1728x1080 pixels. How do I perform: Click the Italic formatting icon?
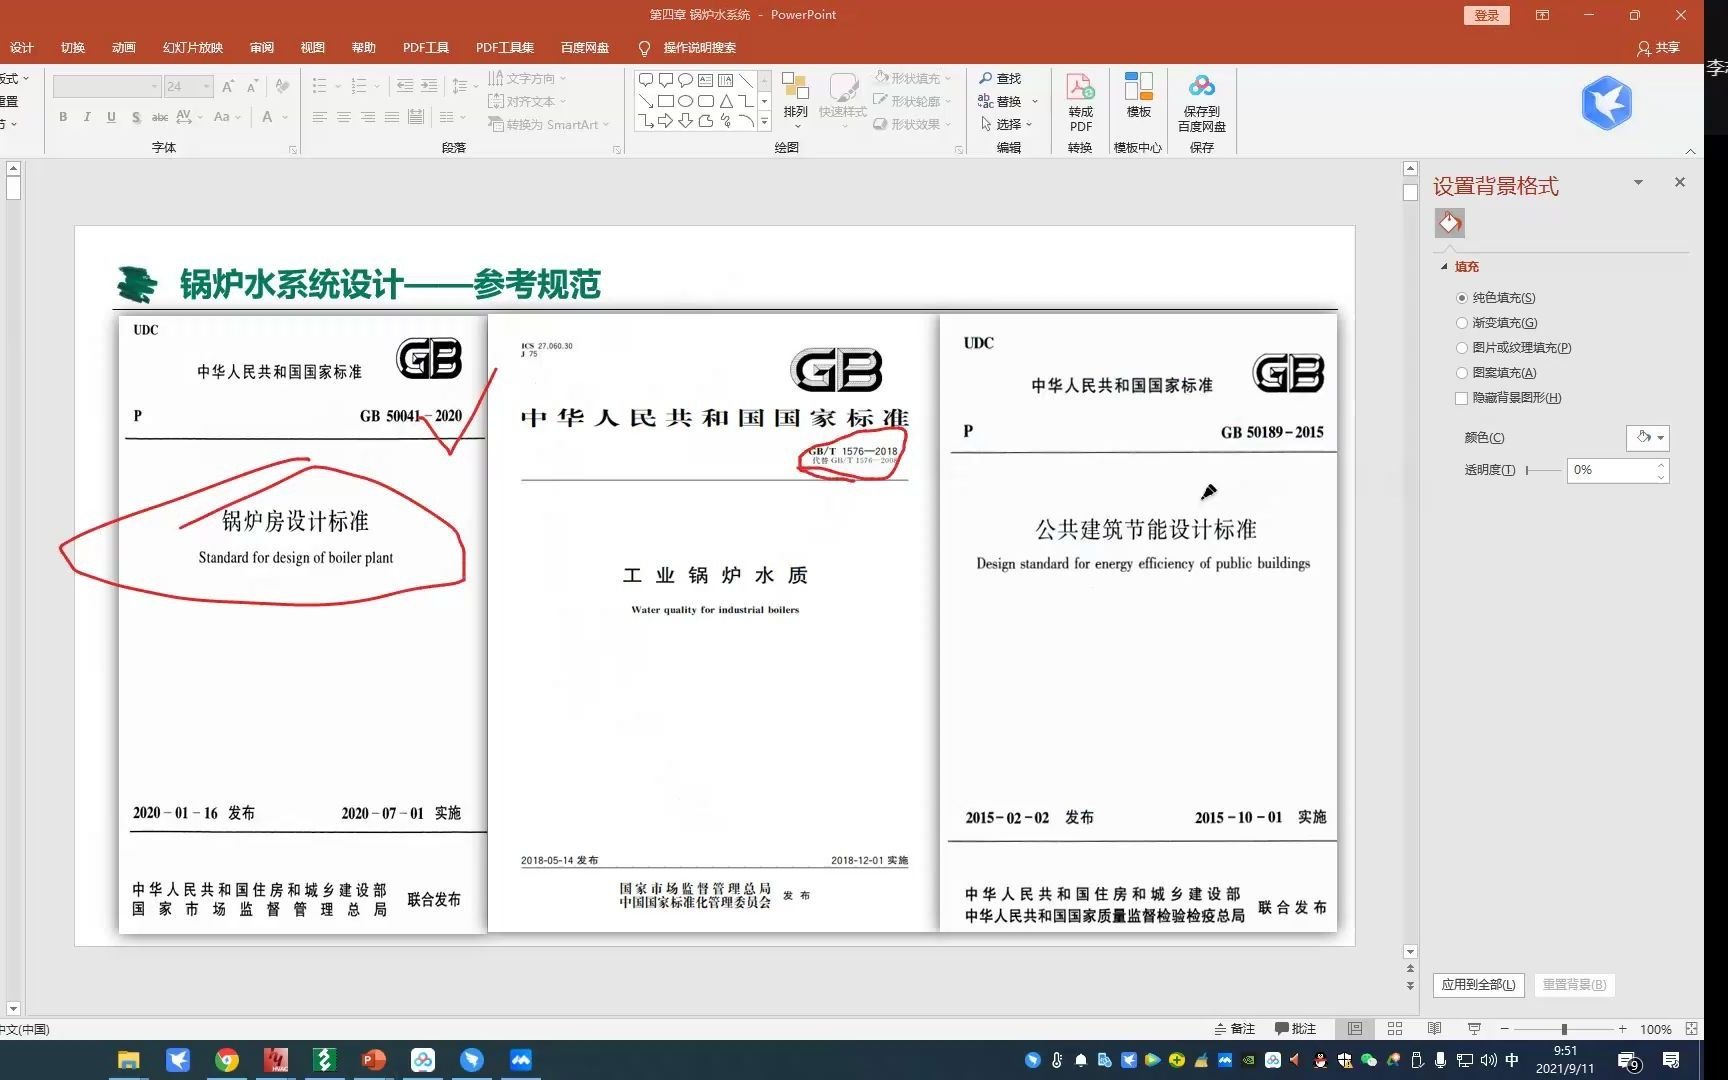(x=87, y=117)
